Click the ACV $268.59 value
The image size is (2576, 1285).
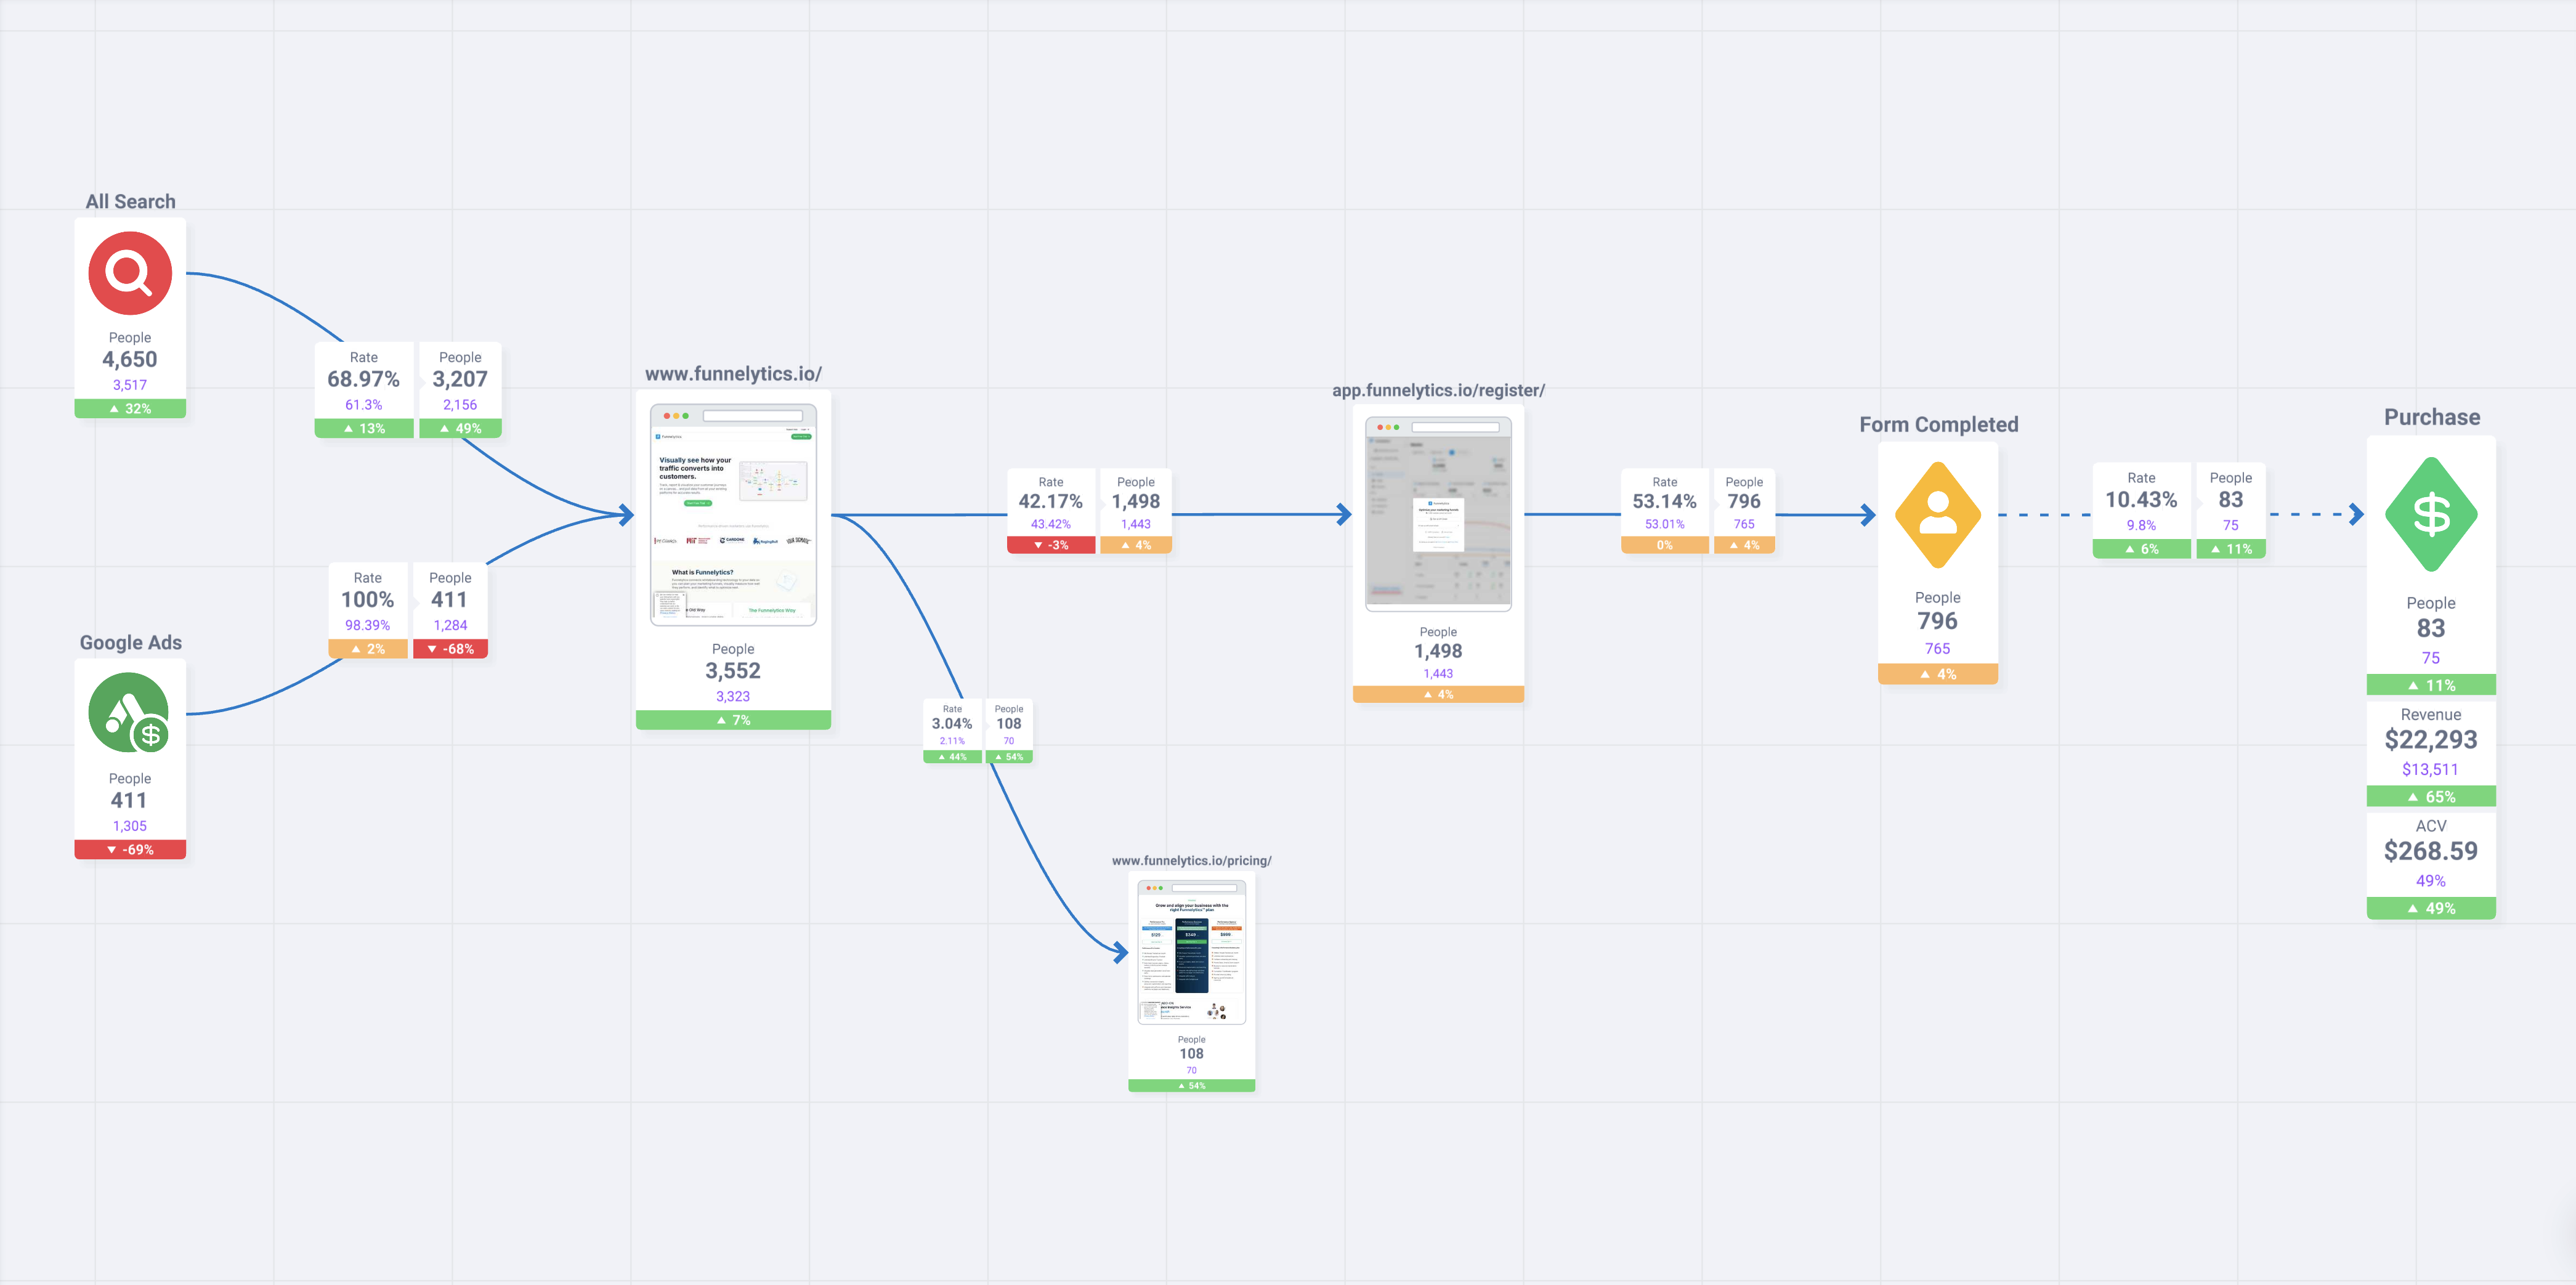point(2430,851)
